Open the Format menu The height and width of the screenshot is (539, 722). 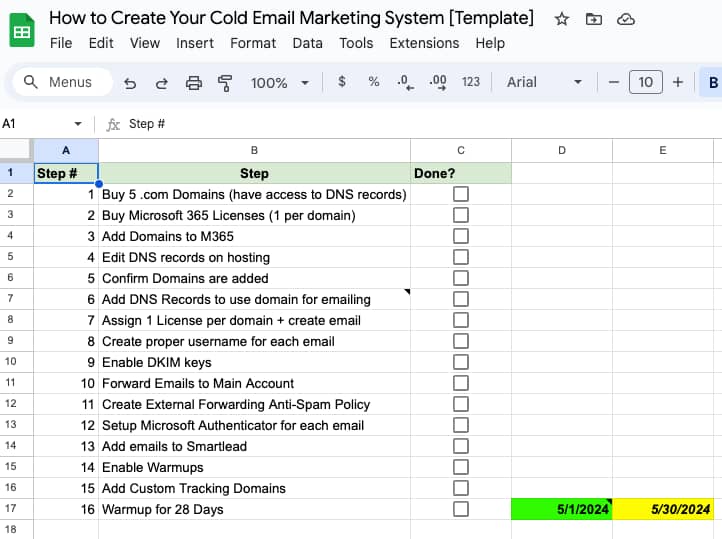pyautogui.click(x=253, y=43)
